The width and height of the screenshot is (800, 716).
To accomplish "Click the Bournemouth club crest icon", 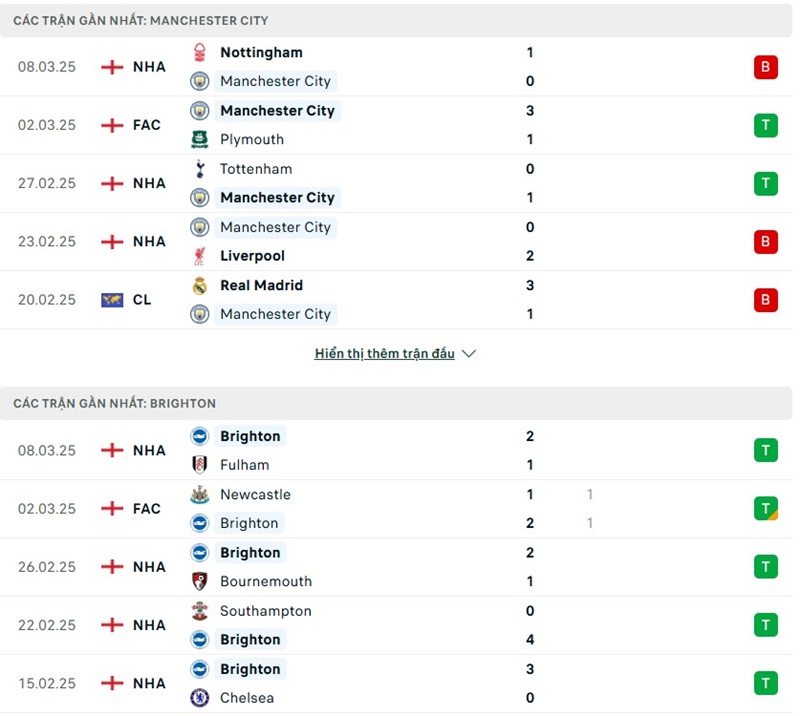I will [200, 581].
